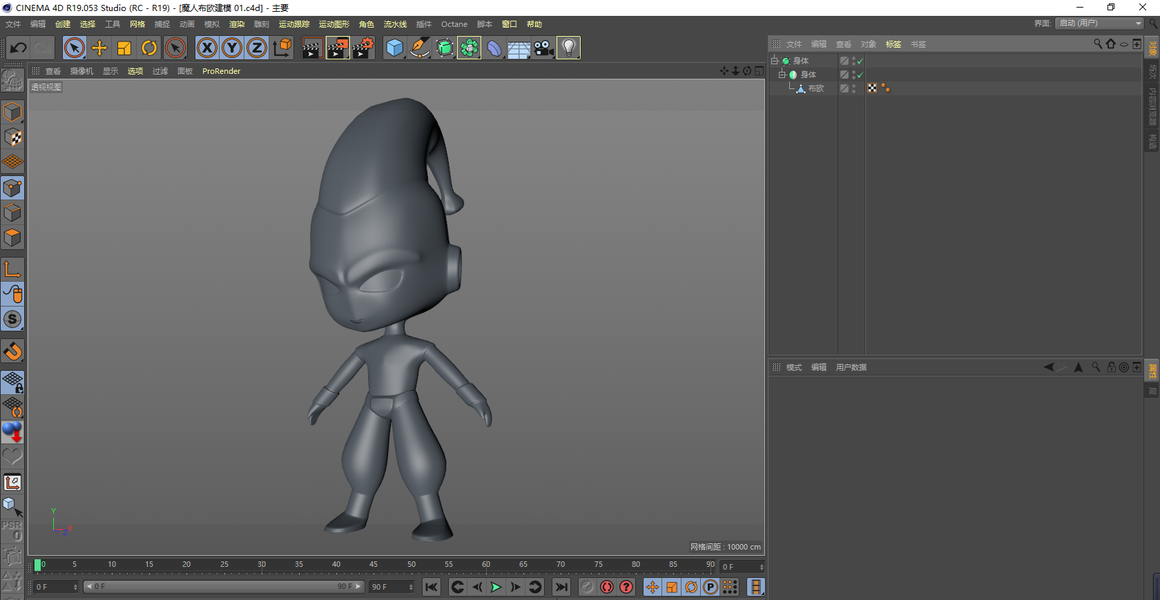Click the timeline range slider bar

pyautogui.click(x=220, y=587)
